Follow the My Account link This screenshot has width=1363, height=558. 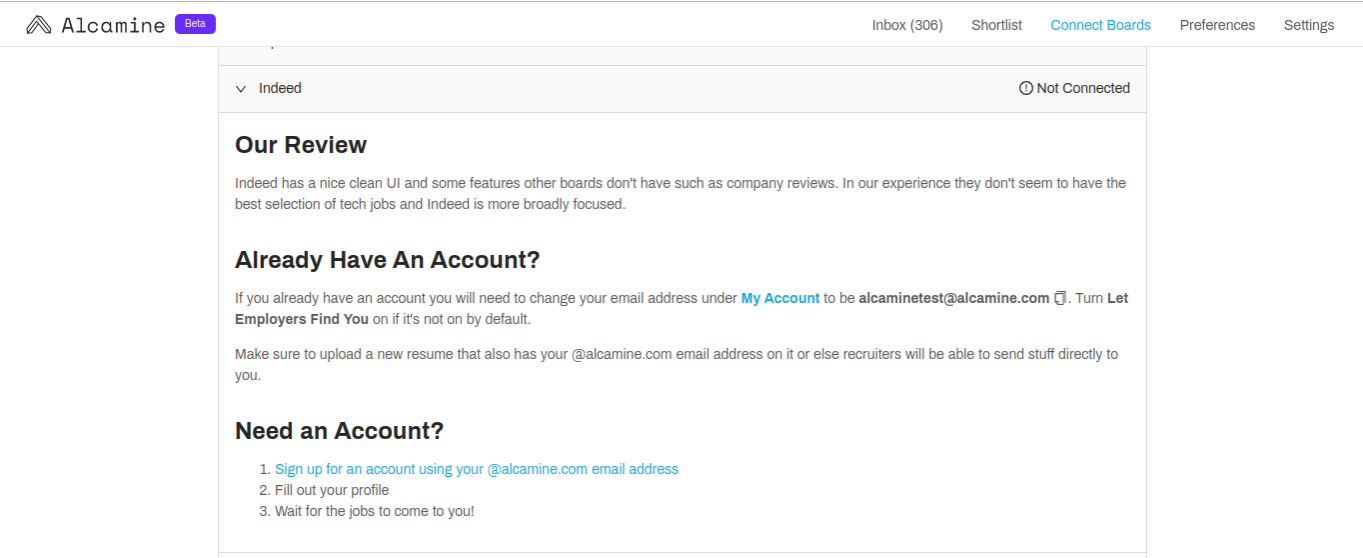coord(780,298)
